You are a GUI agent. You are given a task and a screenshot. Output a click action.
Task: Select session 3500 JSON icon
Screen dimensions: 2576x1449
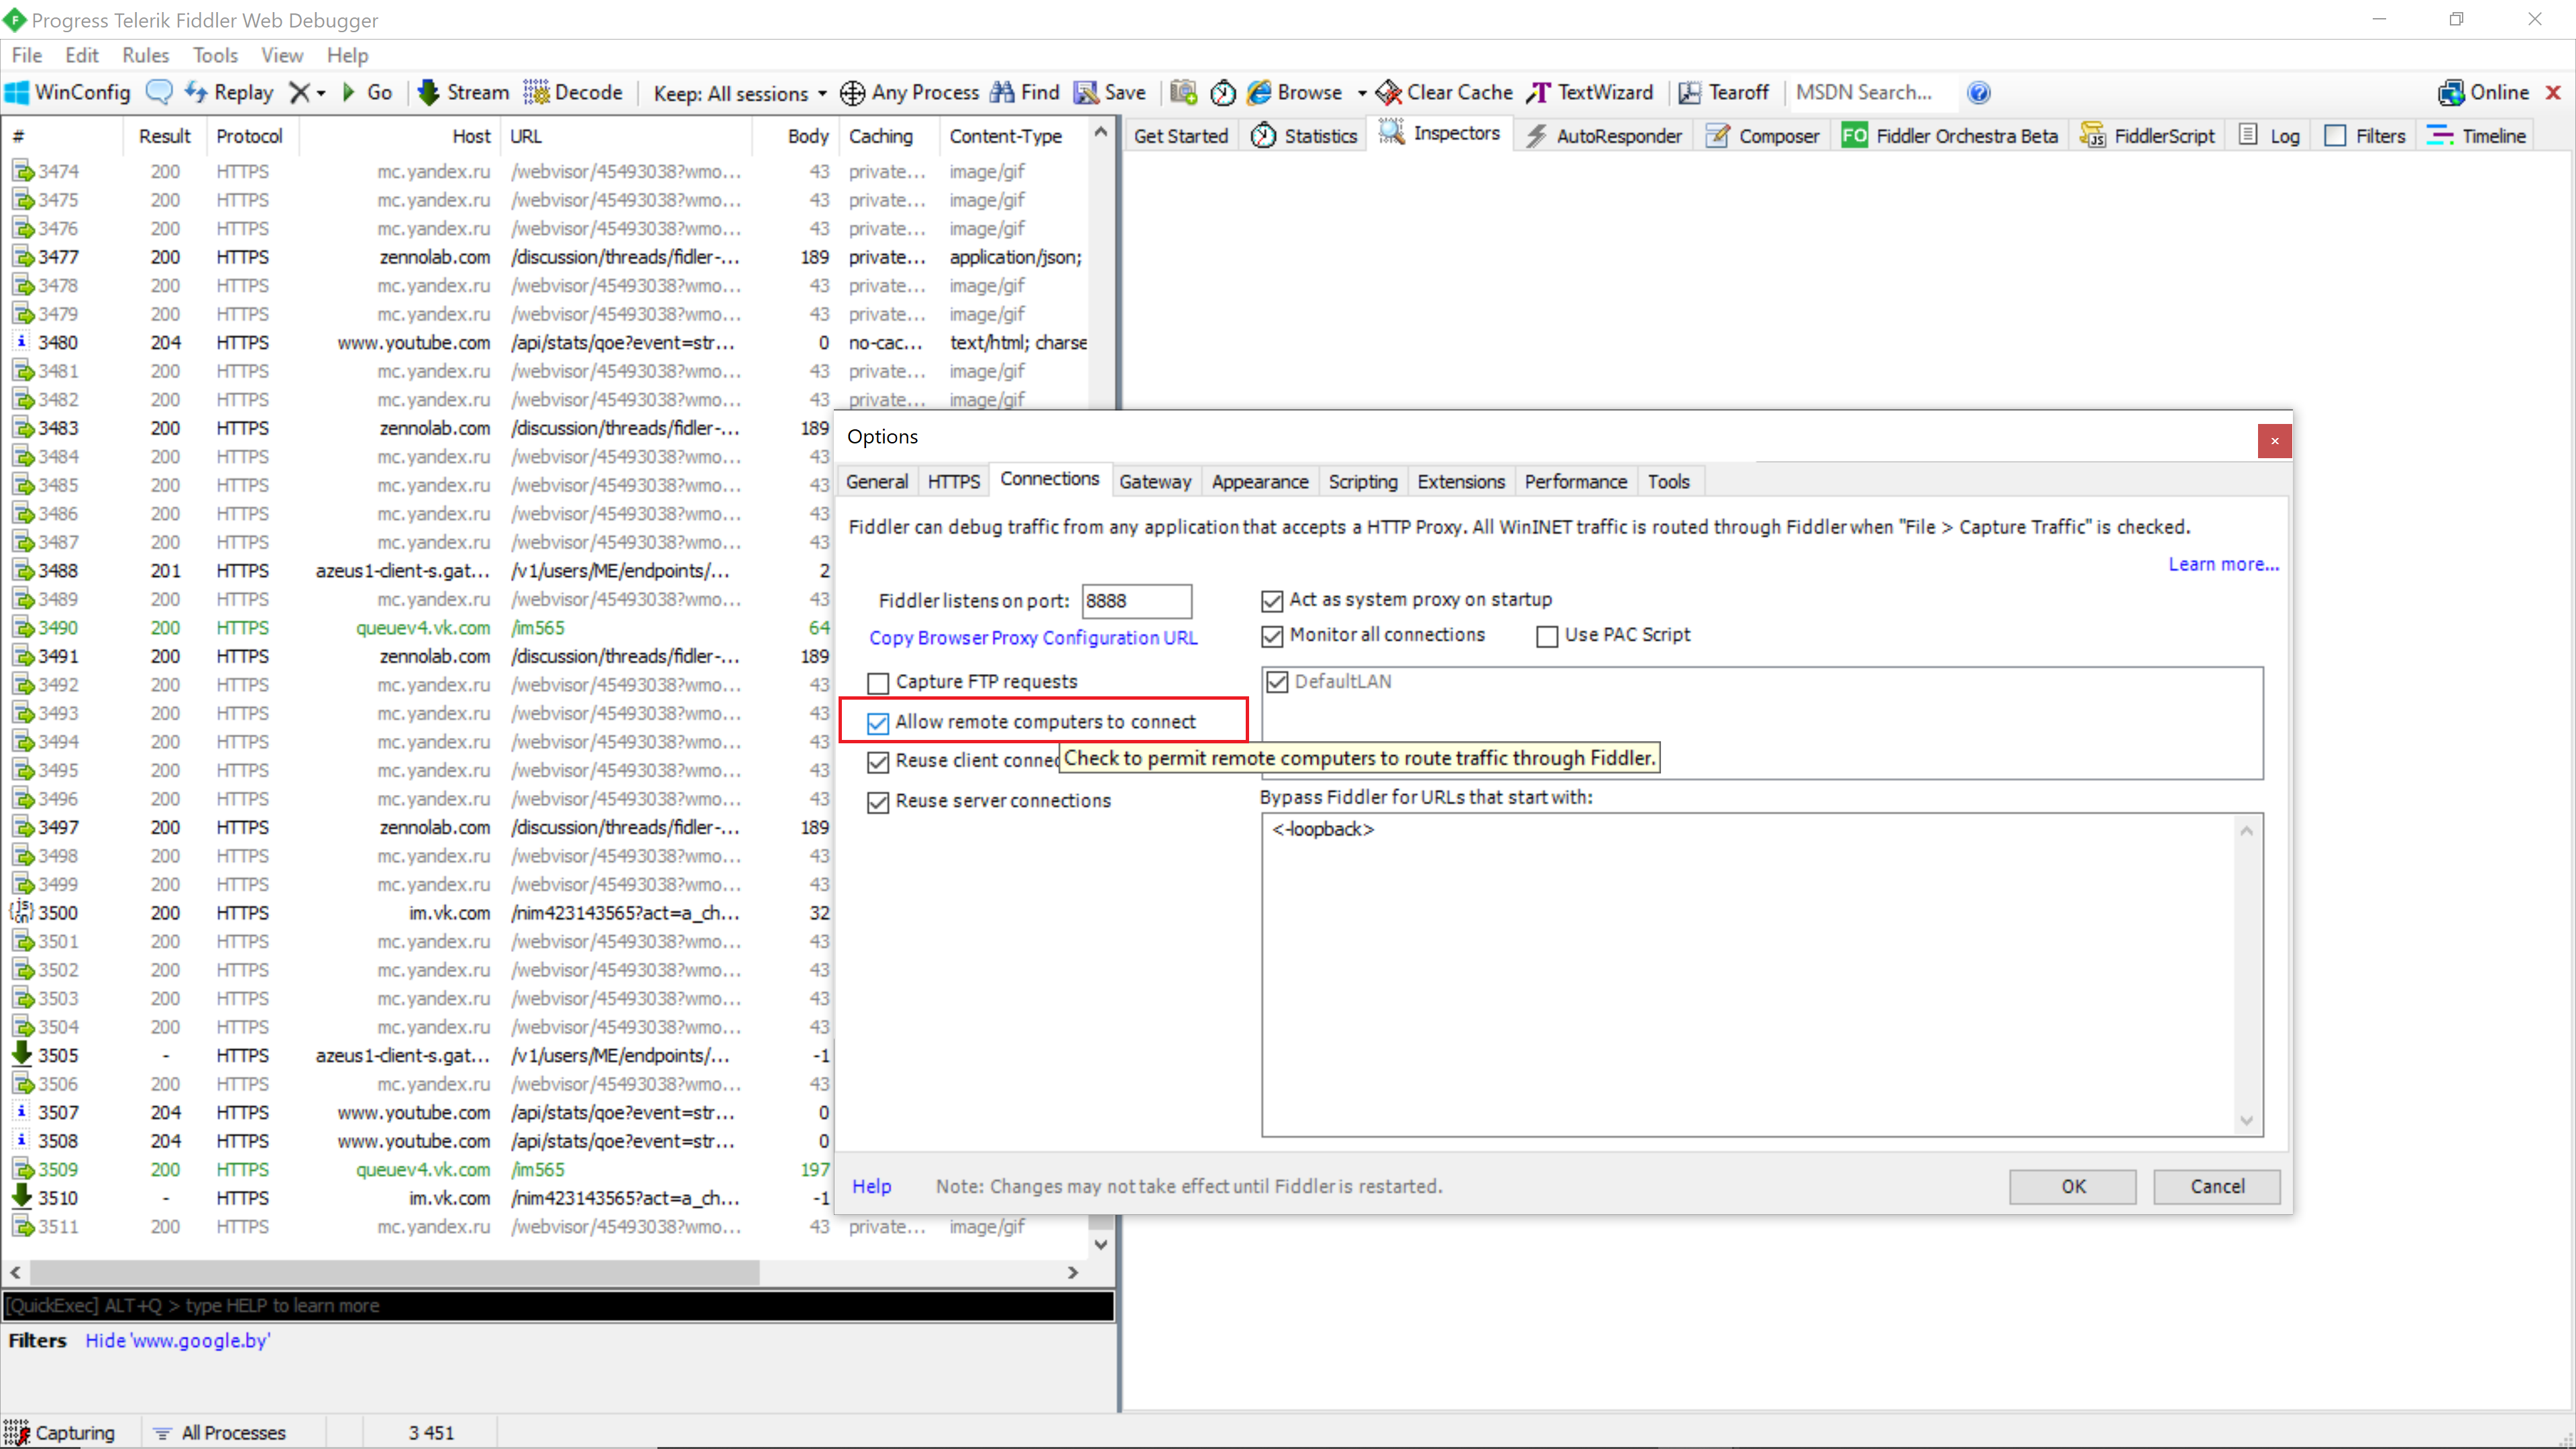point(22,912)
